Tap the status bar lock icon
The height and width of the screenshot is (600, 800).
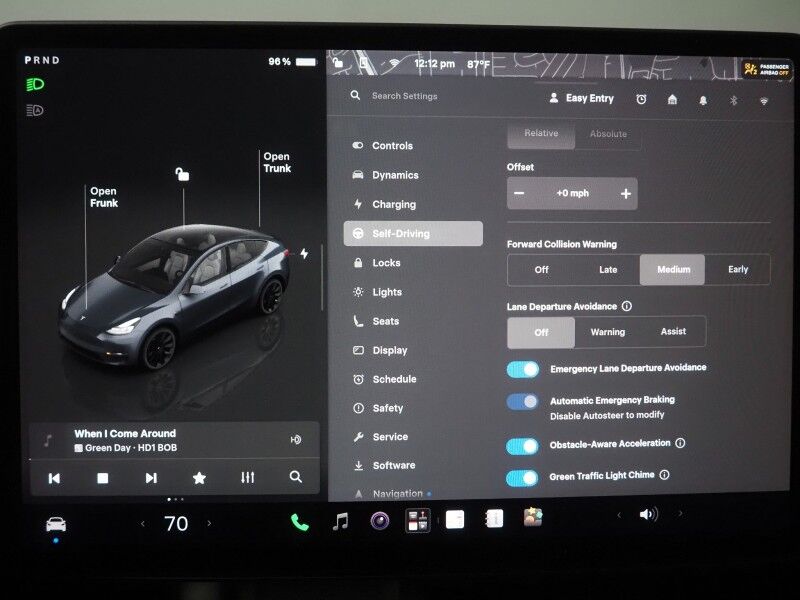click(x=337, y=63)
